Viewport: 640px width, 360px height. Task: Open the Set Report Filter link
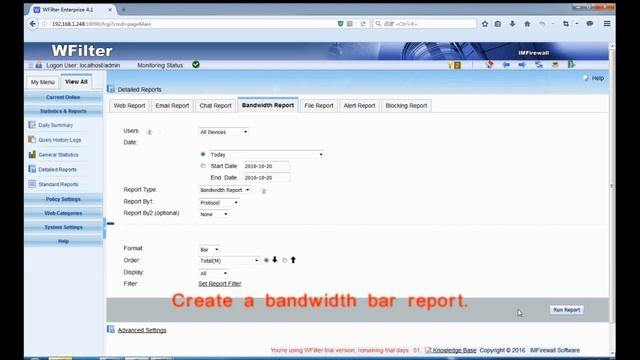pos(220,284)
